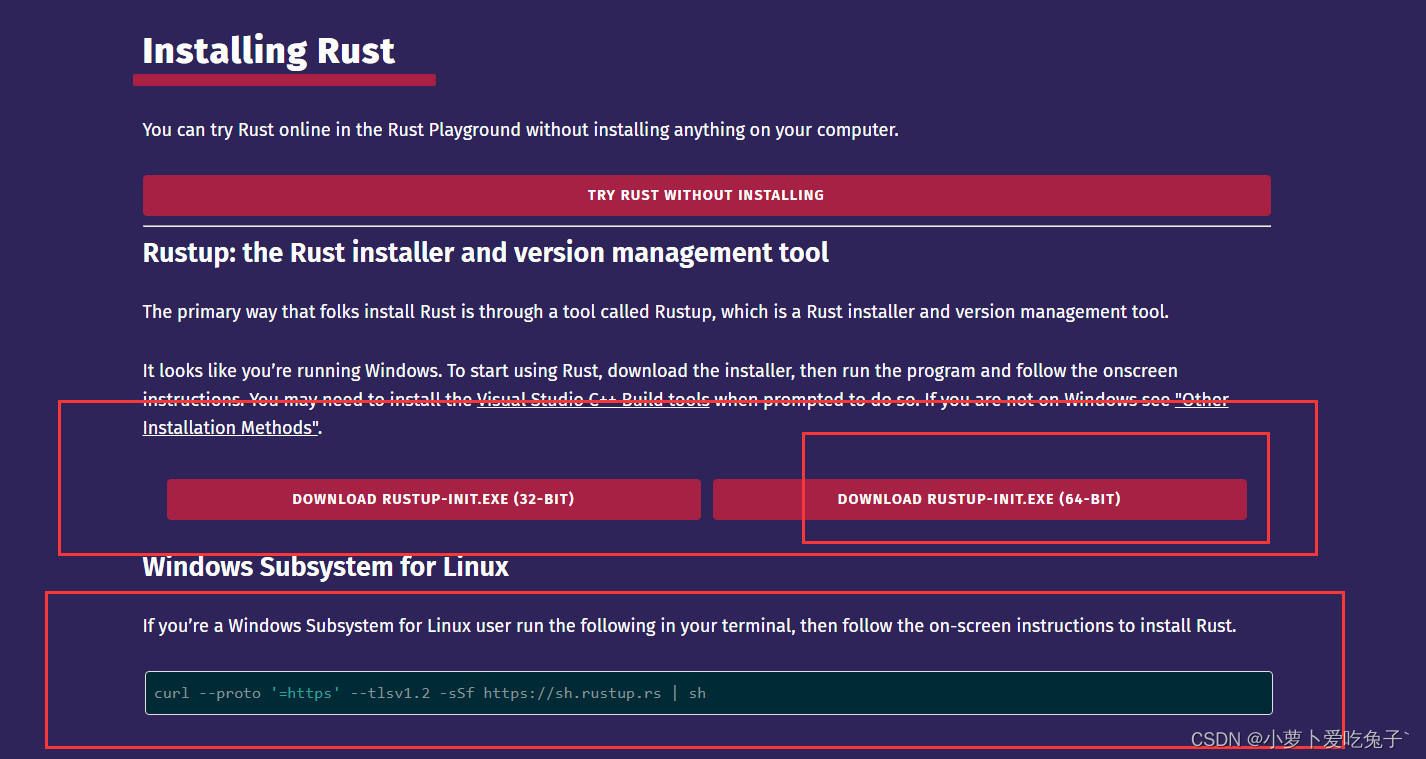Click the Windows Subsystem for Linux heading
Viewport: 1426px width, 759px height.
(326, 567)
